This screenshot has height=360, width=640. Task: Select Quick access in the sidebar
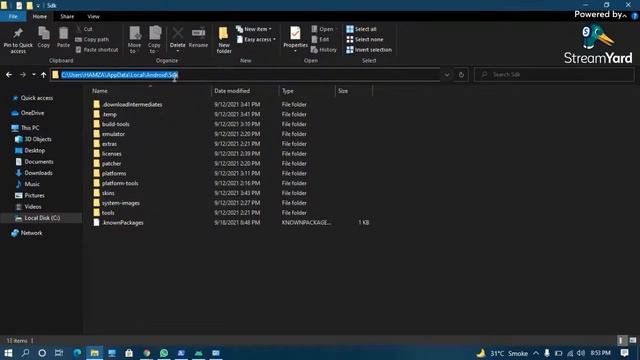pyautogui.click(x=37, y=98)
